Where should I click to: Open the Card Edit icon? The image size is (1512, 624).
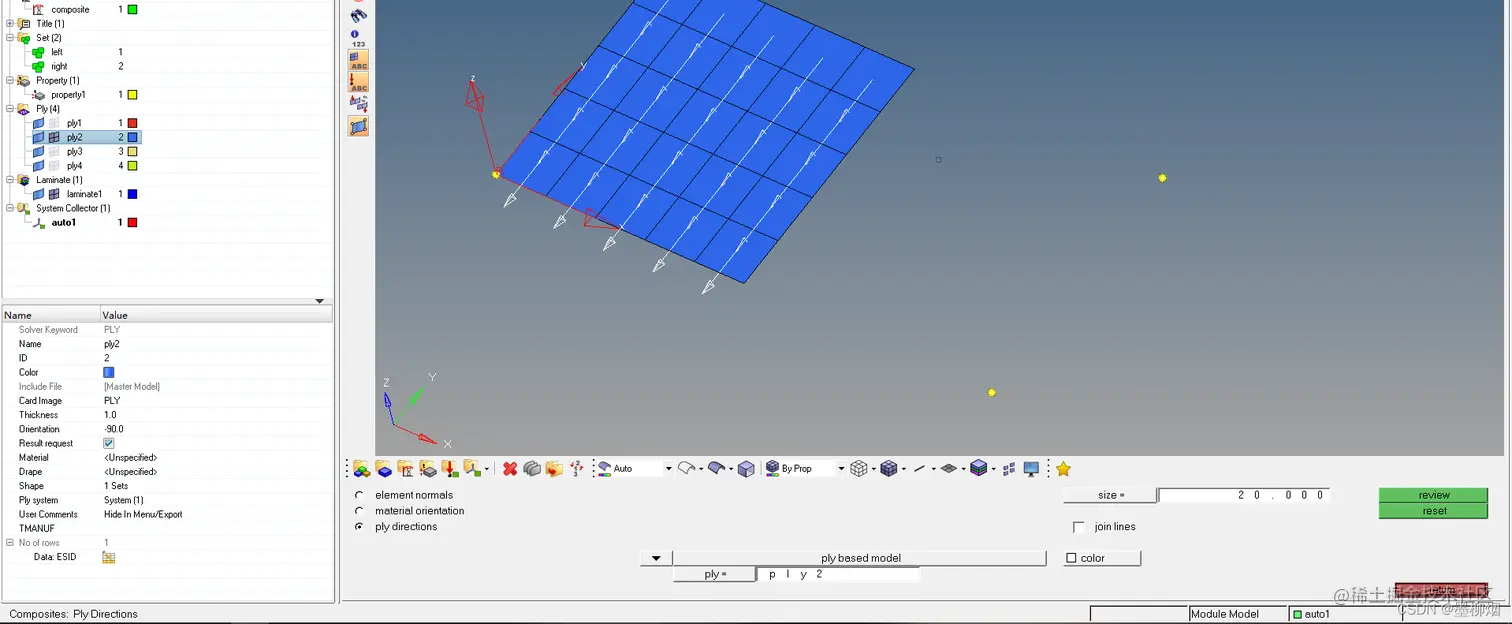[532, 468]
